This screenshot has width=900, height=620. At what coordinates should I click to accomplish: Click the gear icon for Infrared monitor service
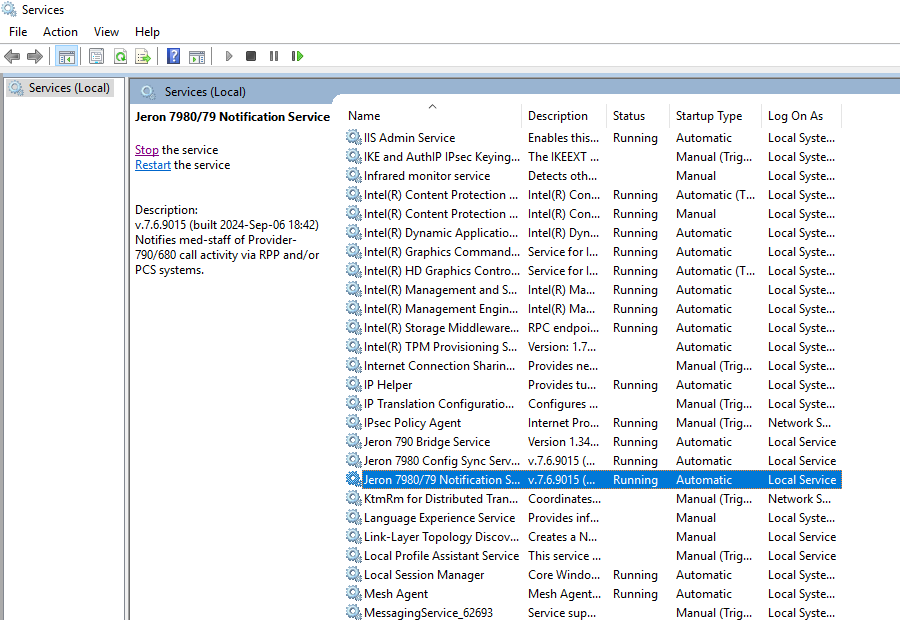click(354, 175)
